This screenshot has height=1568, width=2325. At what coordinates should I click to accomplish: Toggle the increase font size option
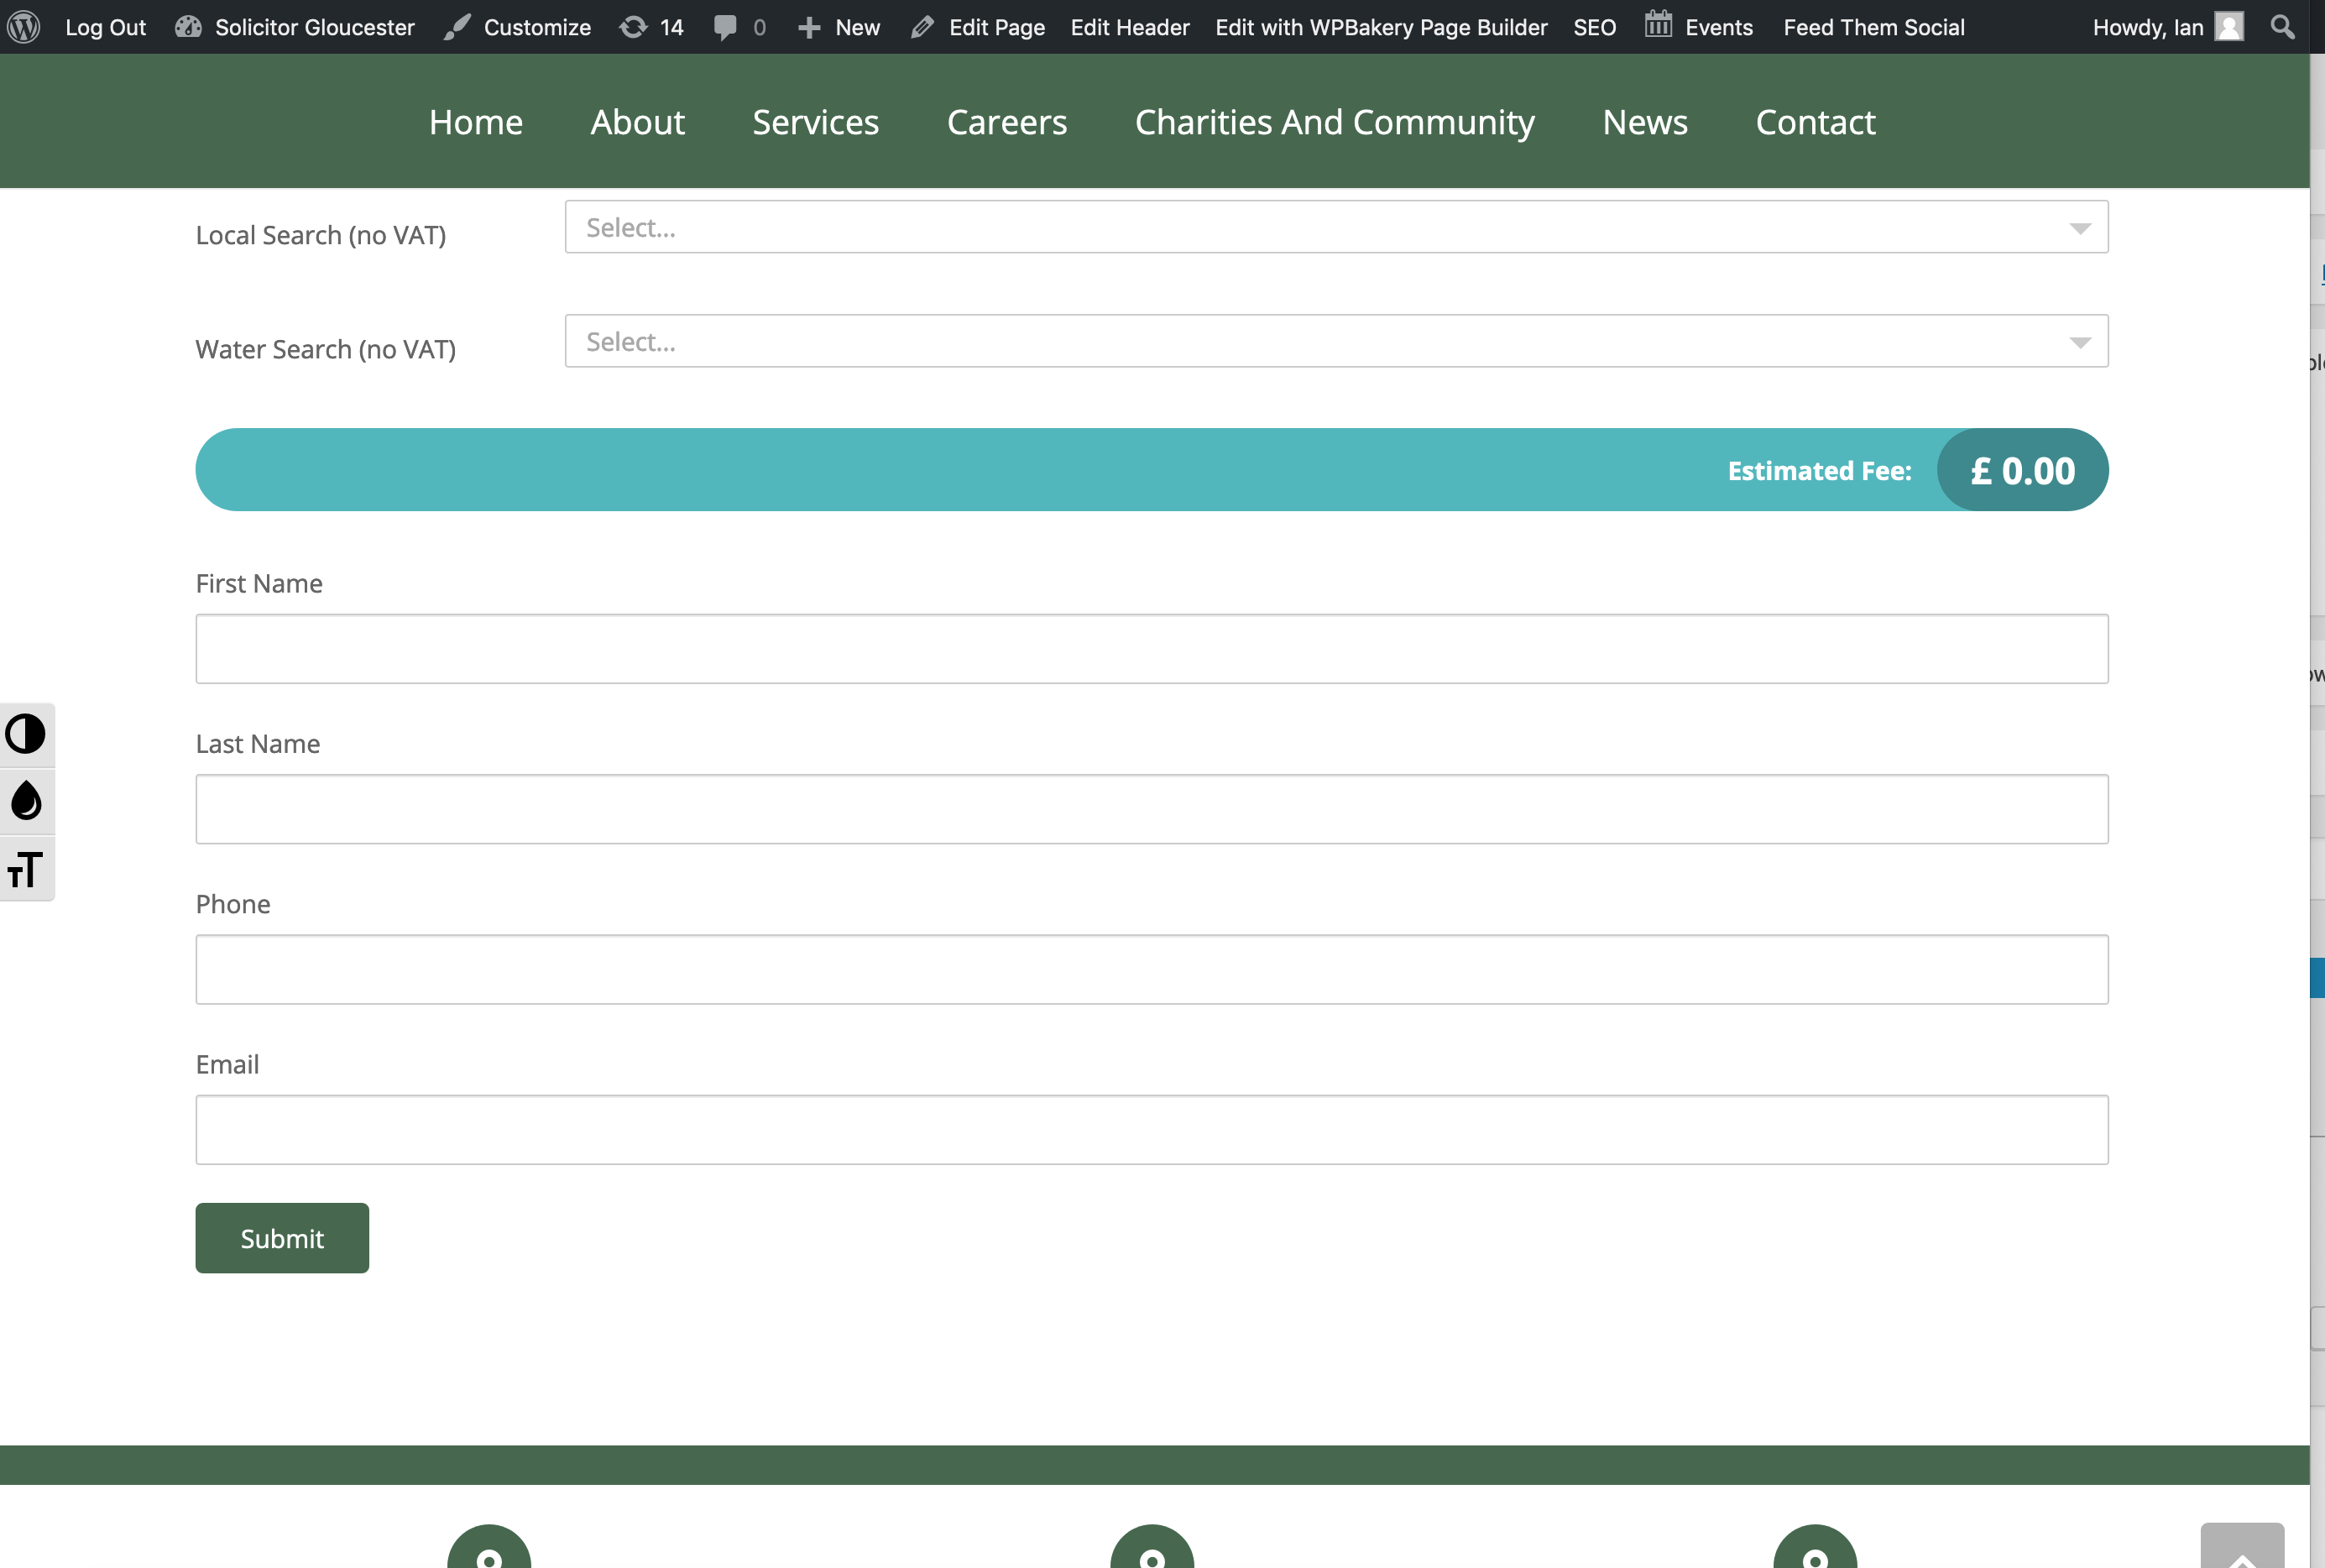point(26,869)
